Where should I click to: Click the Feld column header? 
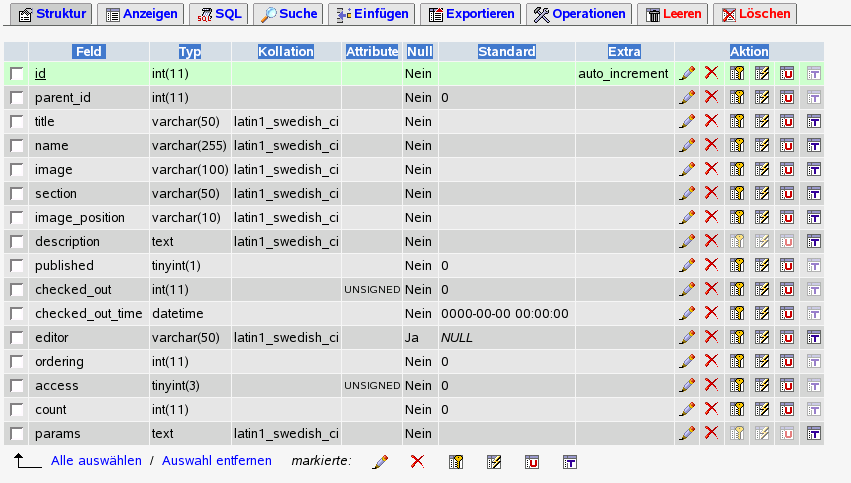point(89,51)
